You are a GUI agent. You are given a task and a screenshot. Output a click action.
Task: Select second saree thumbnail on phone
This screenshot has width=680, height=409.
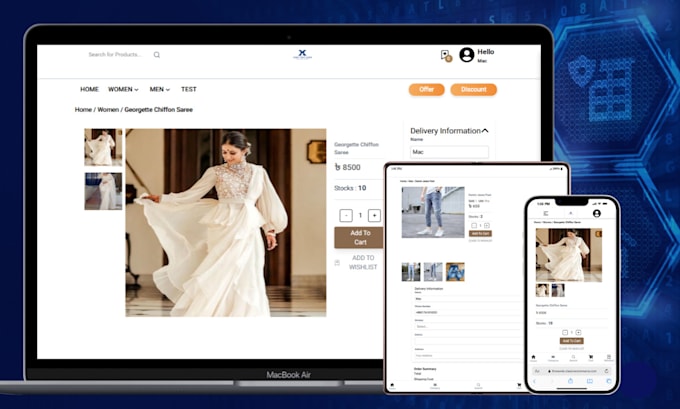click(x=558, y=290)
